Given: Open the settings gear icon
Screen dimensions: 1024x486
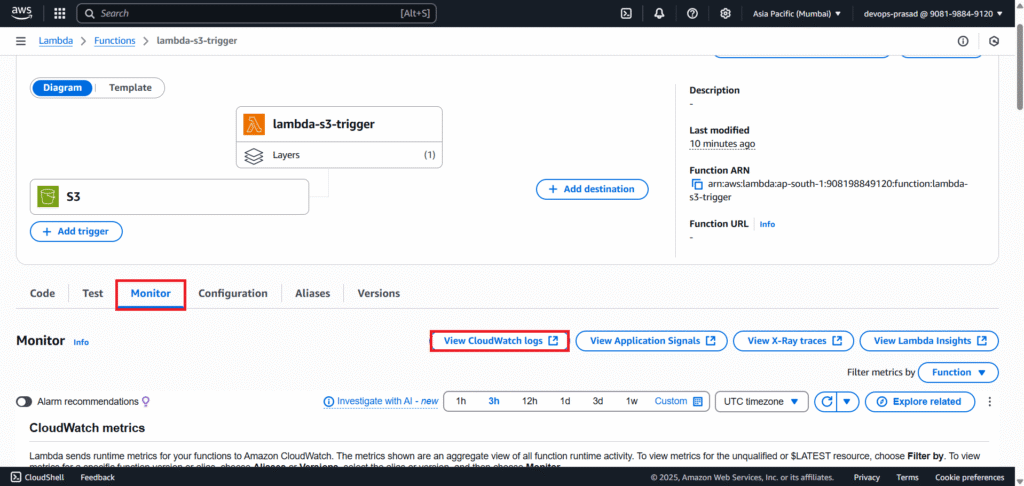Looking at the screenshot, I should tap(725, 13).
